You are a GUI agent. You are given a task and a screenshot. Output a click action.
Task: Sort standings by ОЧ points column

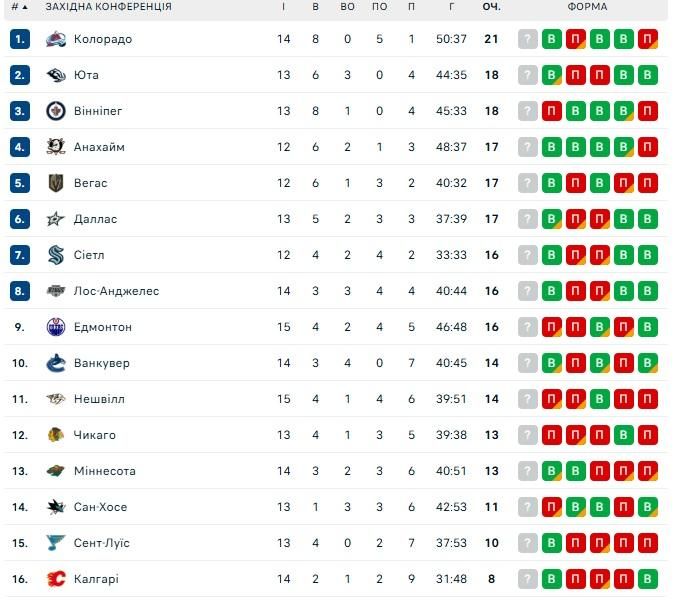(x=491, y=7)
